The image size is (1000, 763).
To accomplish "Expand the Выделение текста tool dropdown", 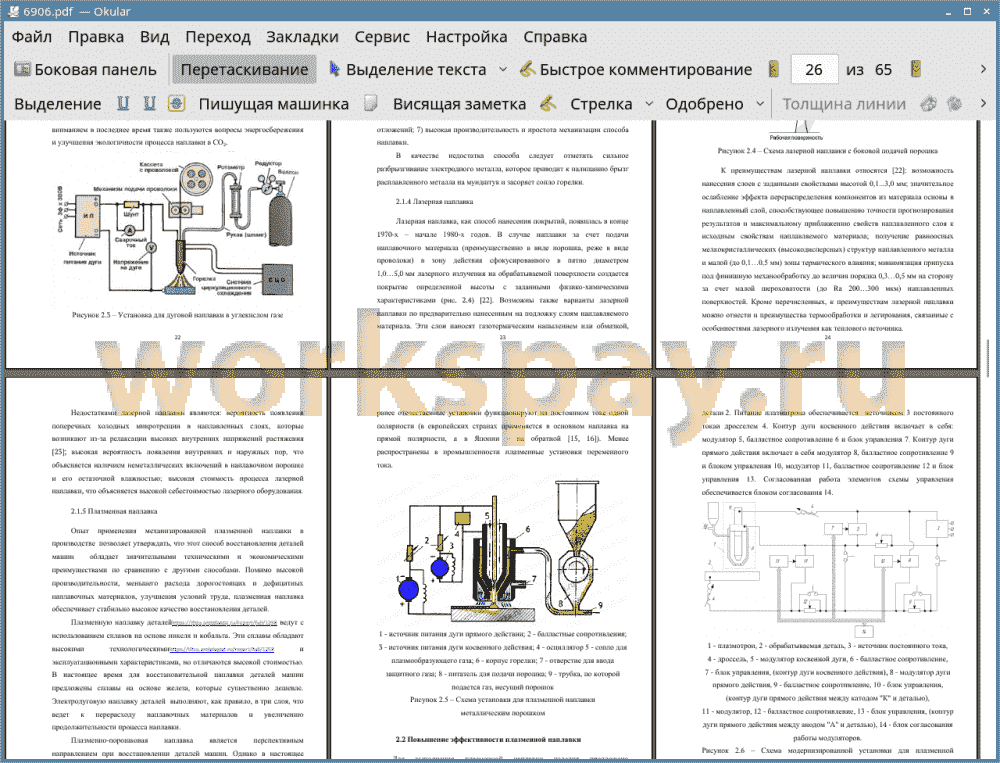I will [x=503, y=70].
